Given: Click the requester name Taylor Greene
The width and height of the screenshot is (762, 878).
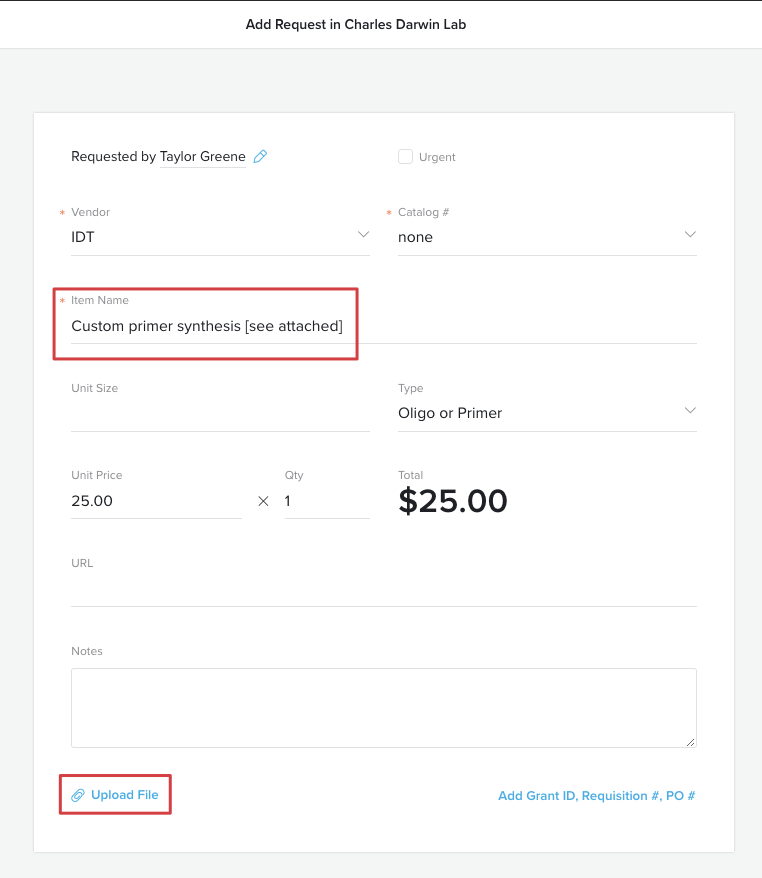Looking at the screenshot, I should (x=202, y=157).
